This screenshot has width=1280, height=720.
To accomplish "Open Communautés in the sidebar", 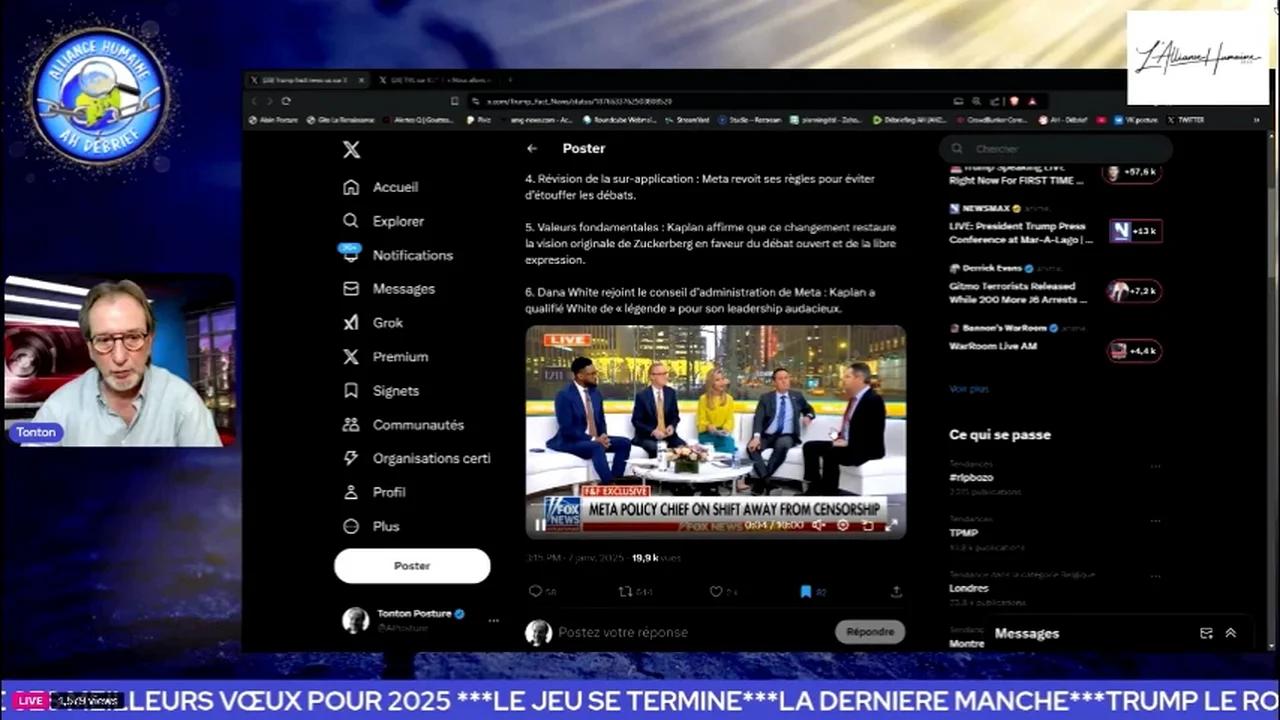I will (418, 424).
